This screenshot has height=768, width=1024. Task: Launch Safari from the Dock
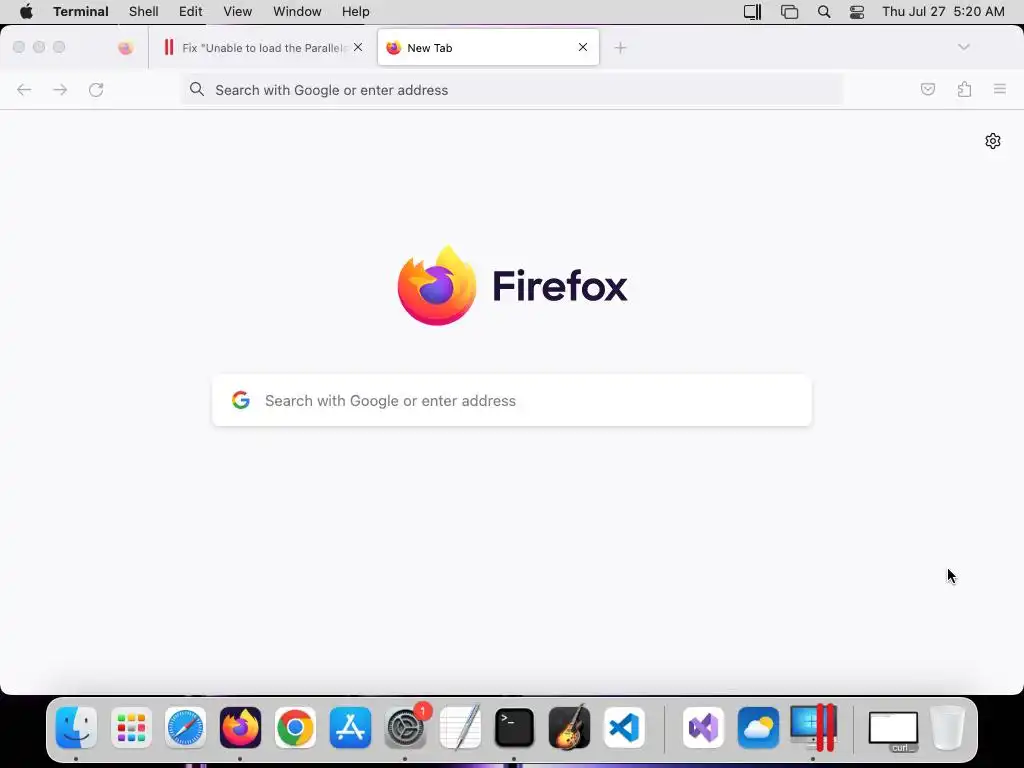pyautogui.click(x=185, y=727)
